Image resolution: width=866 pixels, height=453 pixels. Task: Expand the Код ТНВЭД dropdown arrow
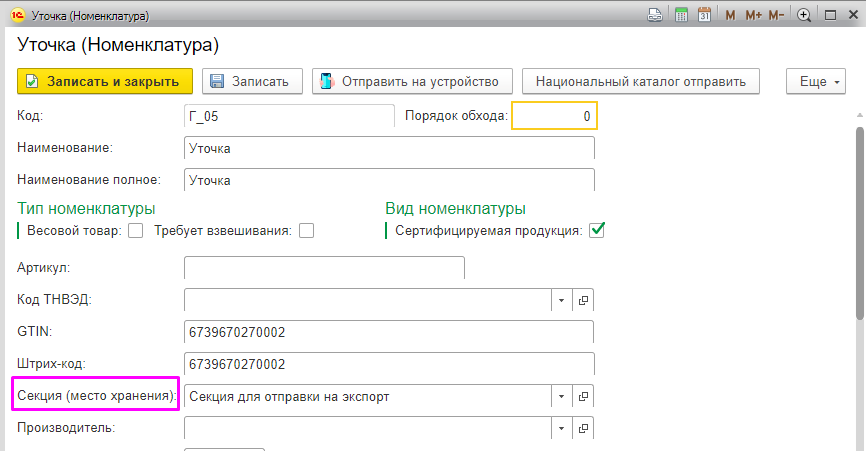(x=562, y=301)
